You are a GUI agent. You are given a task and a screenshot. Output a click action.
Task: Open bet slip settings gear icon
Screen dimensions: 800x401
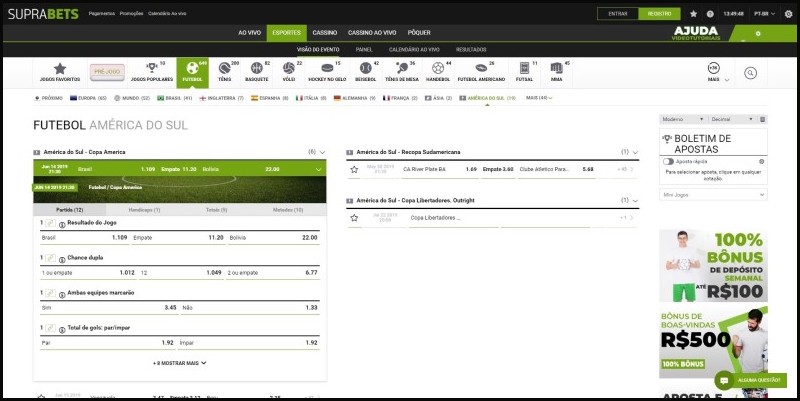(x=761, y=161)
